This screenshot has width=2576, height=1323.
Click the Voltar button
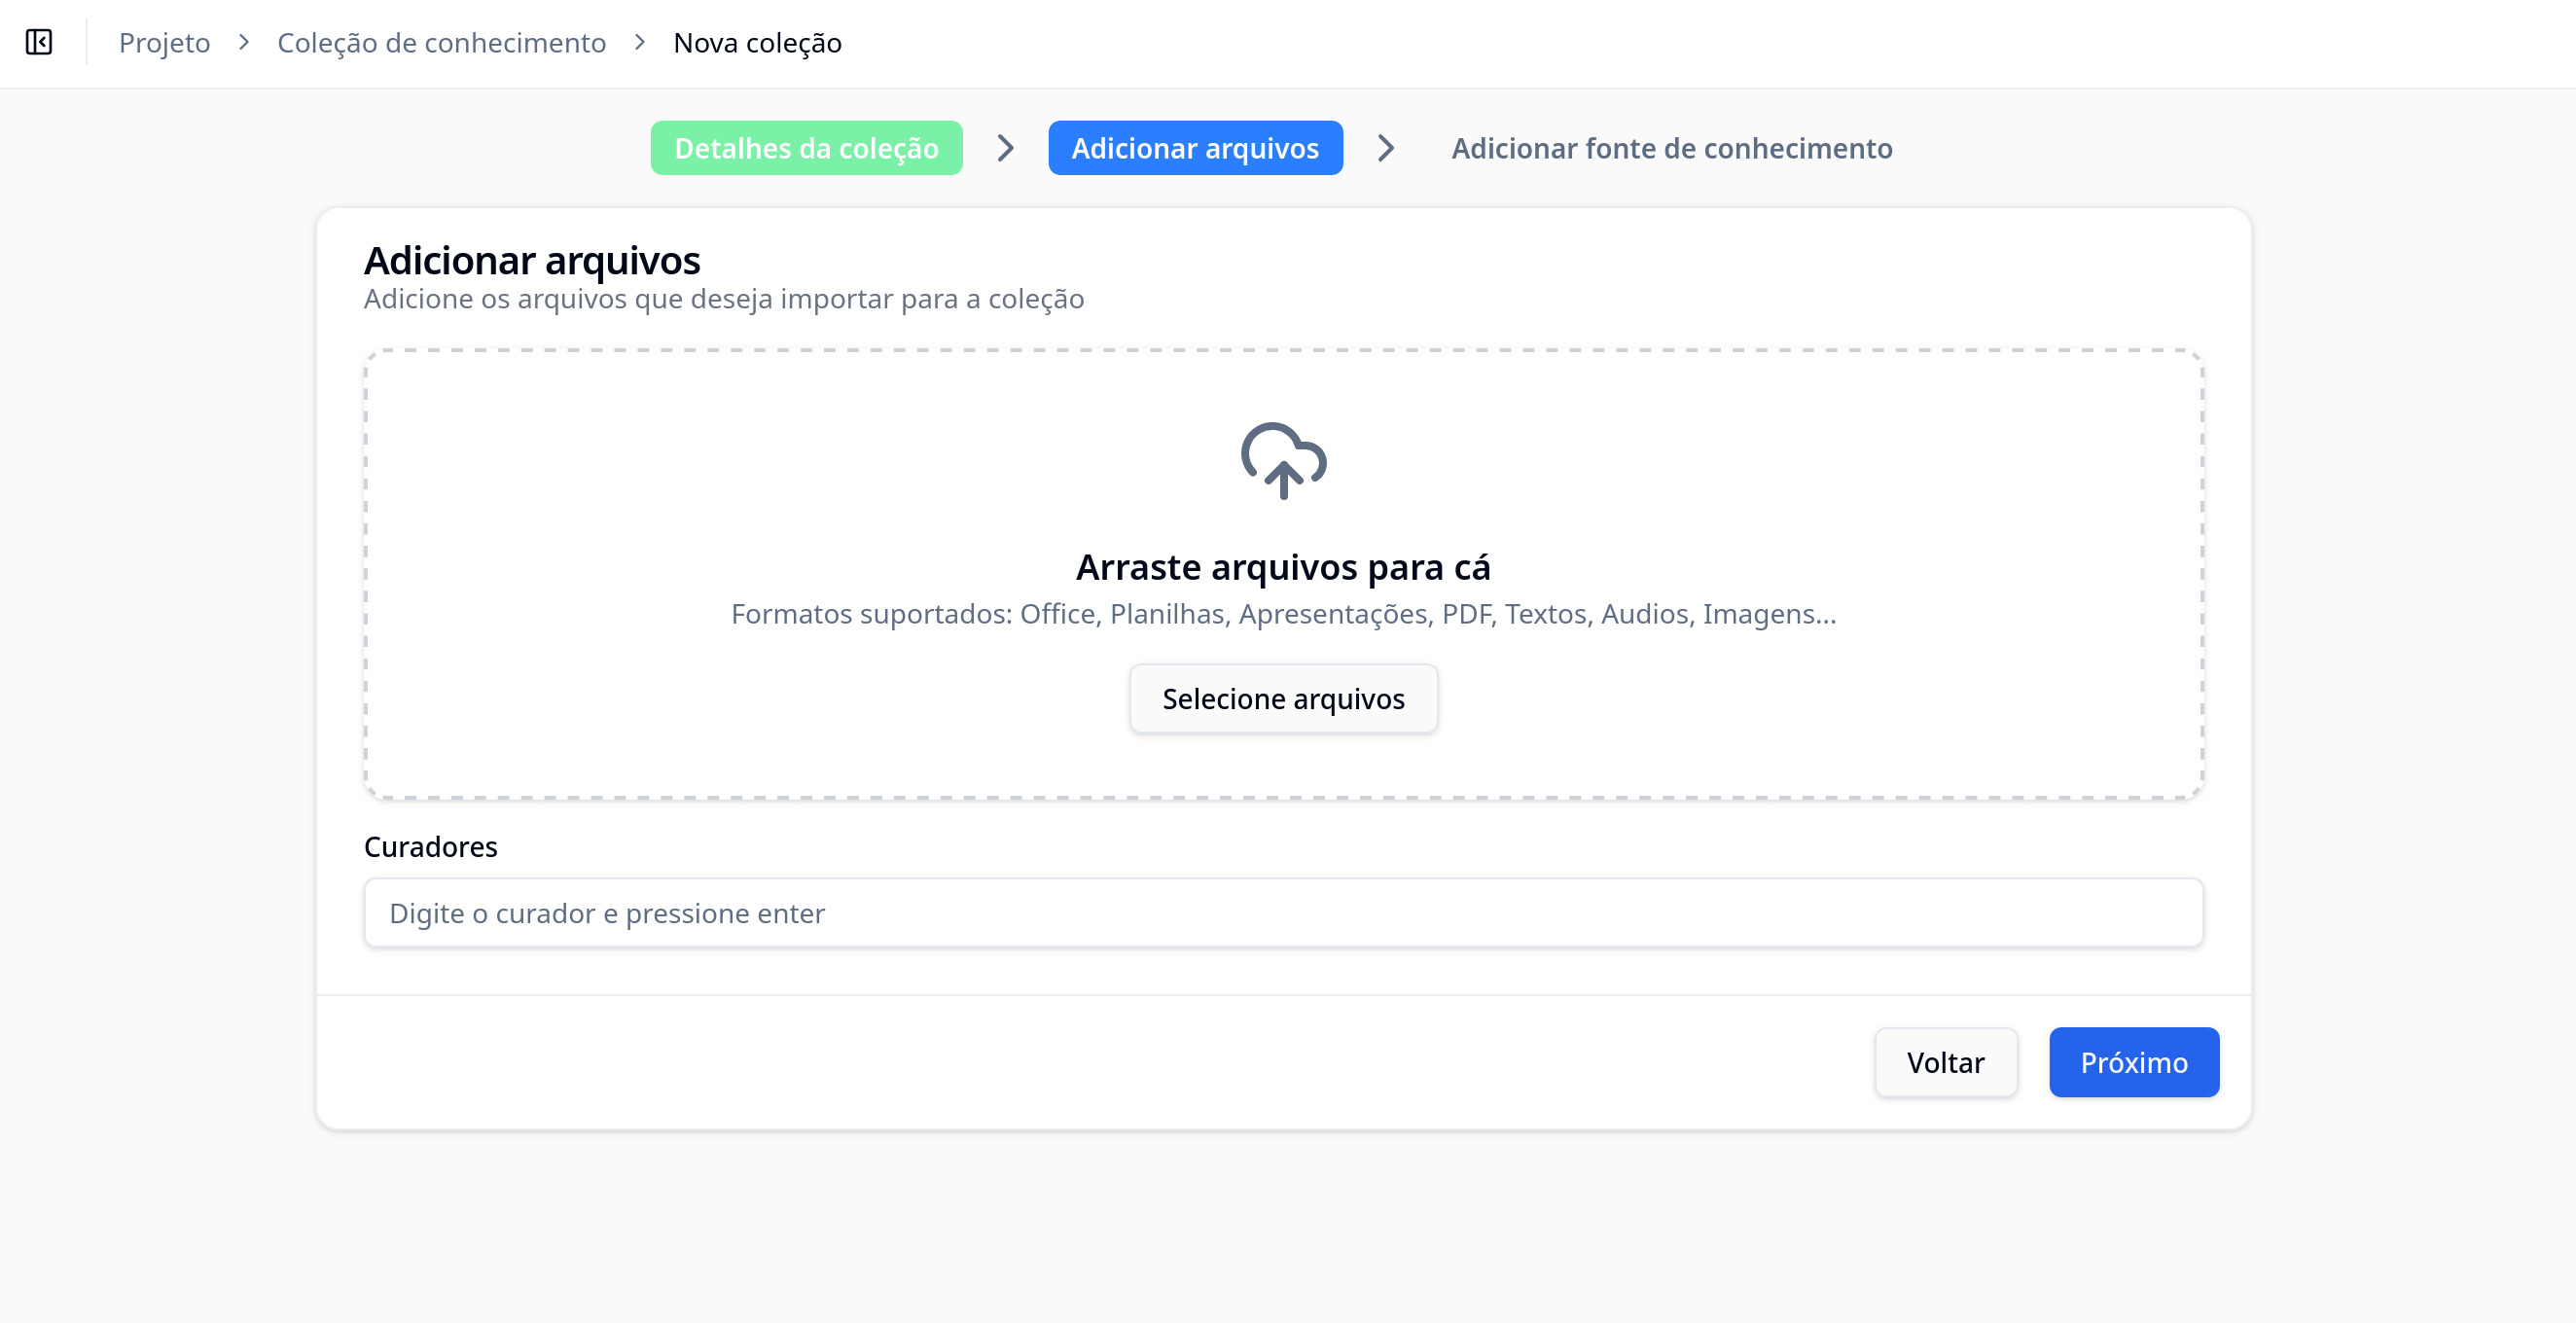[x=1945, y=1062]
